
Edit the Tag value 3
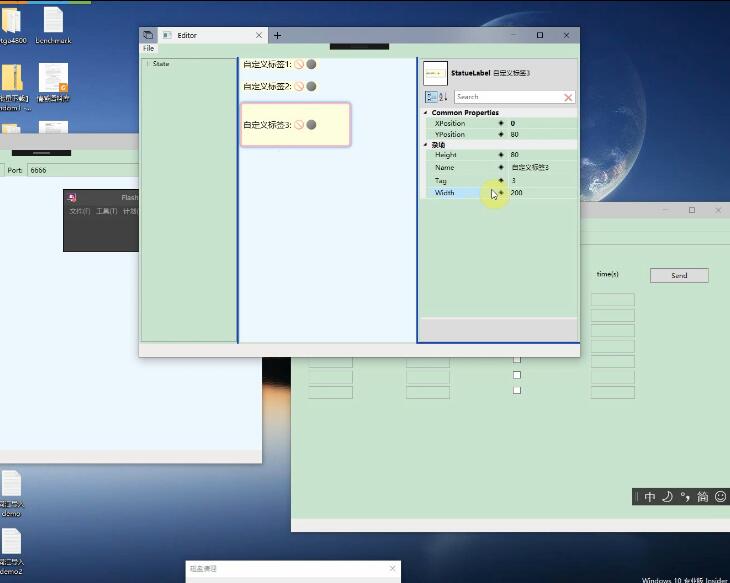click(x=542, y=180)
